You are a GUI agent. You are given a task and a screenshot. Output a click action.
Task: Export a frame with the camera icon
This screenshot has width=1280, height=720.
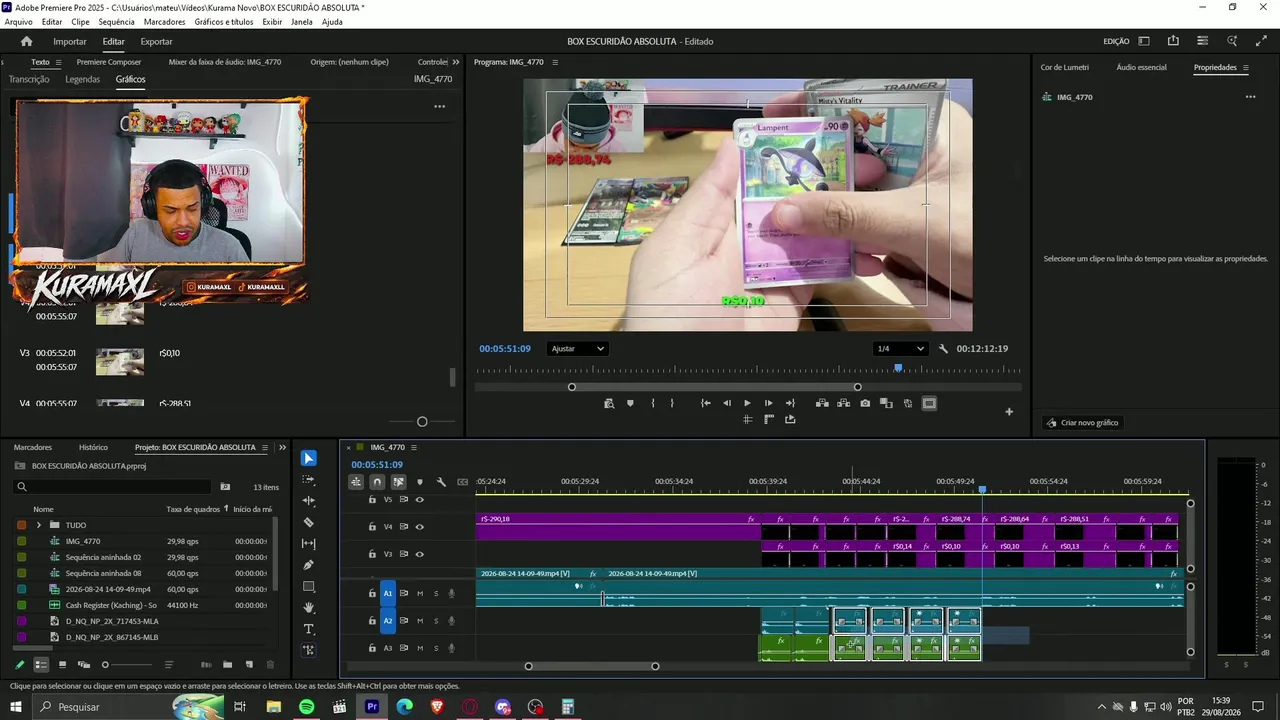(865, 403)
